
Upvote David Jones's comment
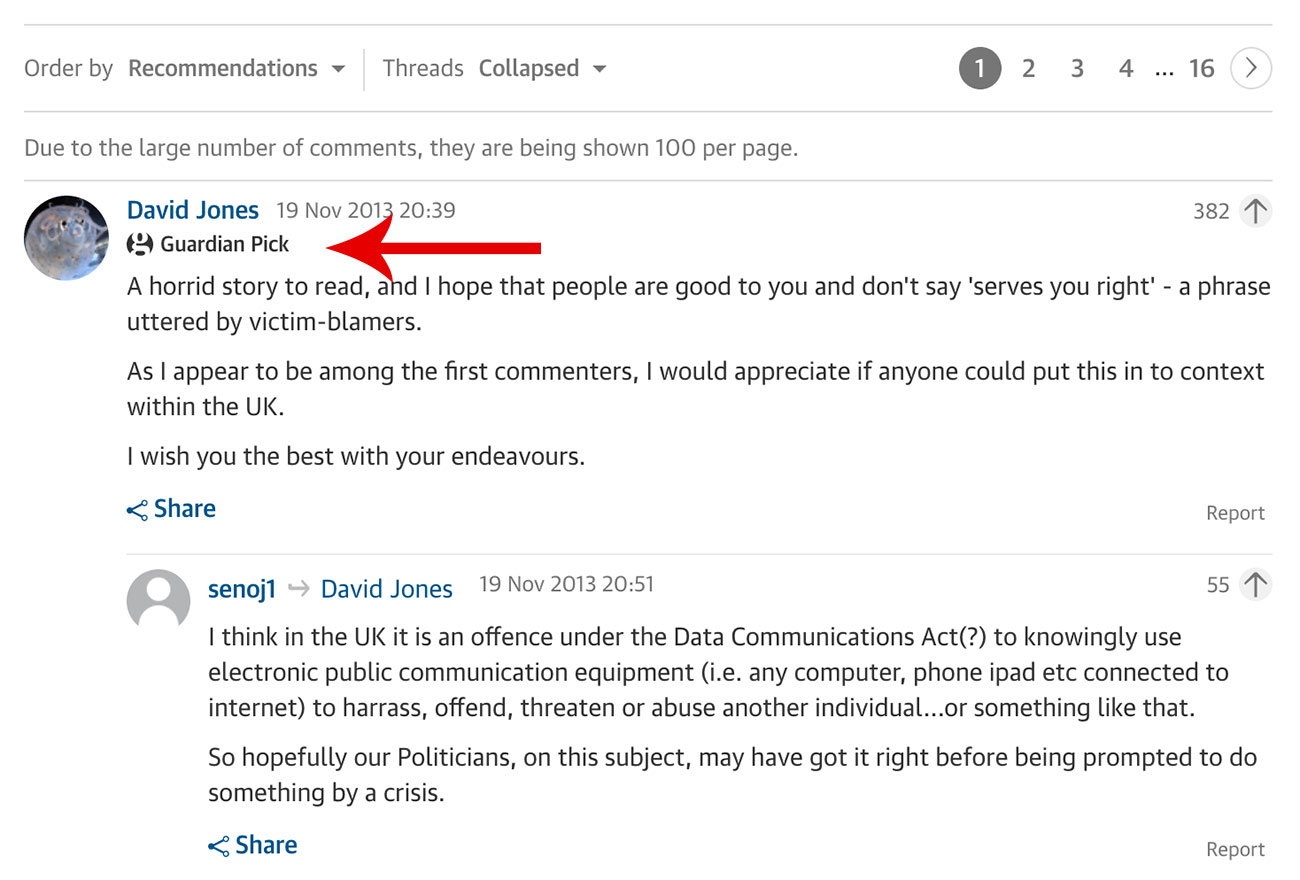pyautogui.click(x=1255, y=211)
